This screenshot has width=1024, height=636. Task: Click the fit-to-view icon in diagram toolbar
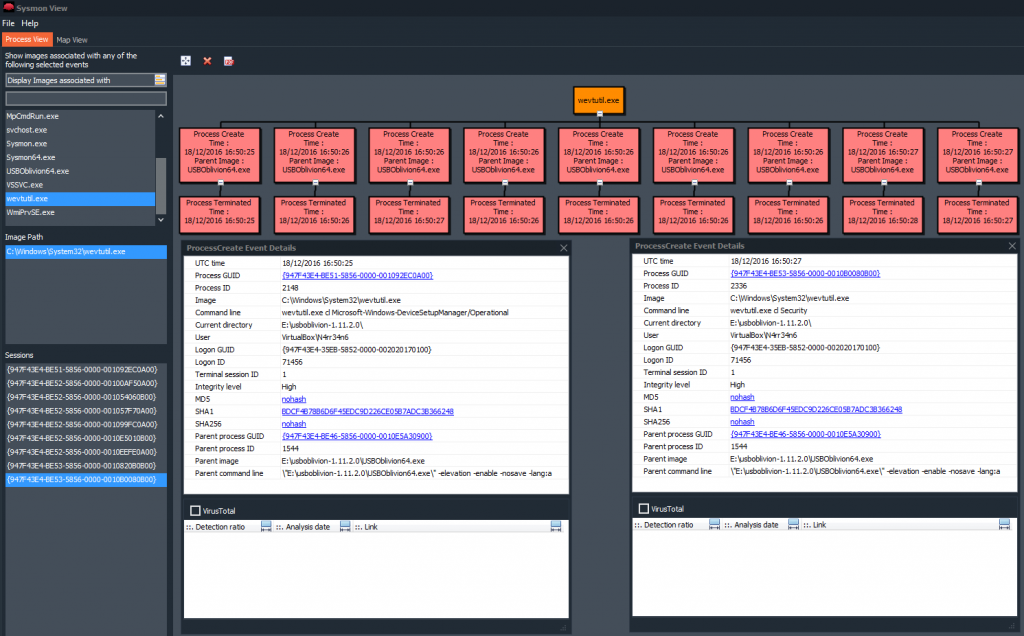(186, 61)
